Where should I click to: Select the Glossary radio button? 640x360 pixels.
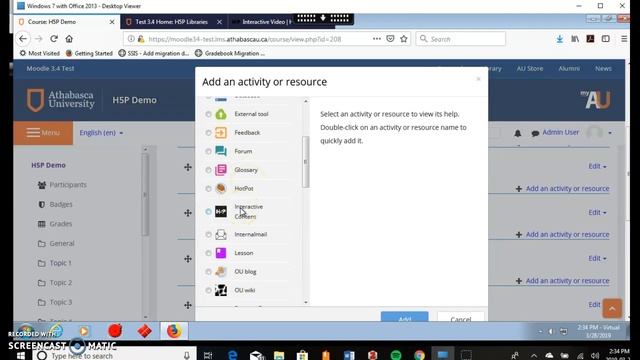point(209,170)
